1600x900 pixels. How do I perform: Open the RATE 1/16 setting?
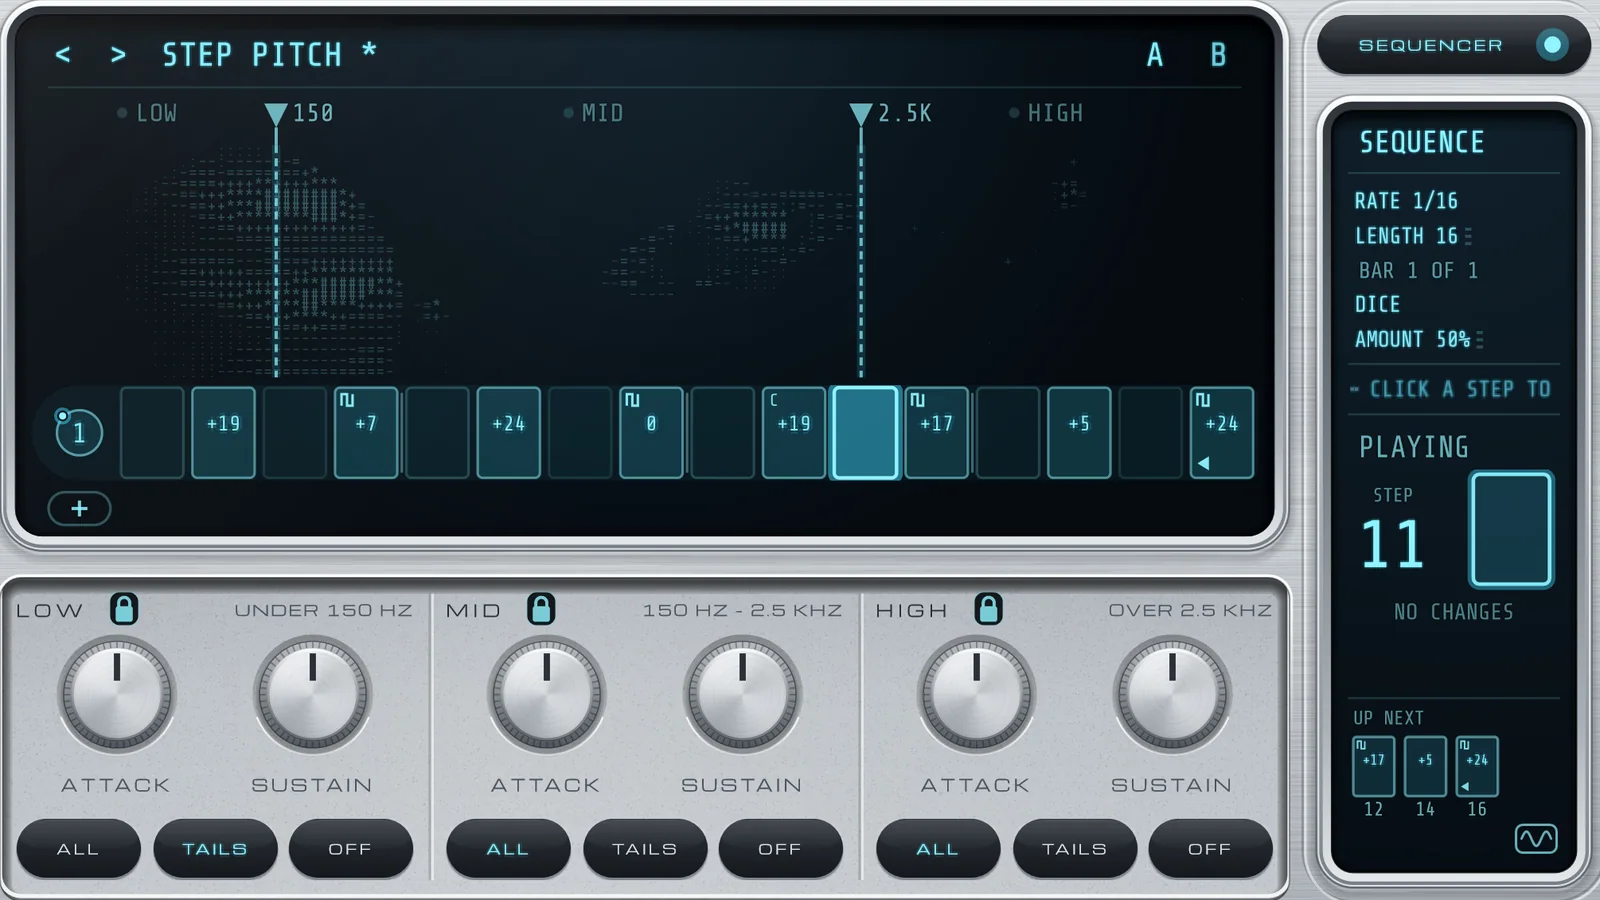tap(1406, 201)
